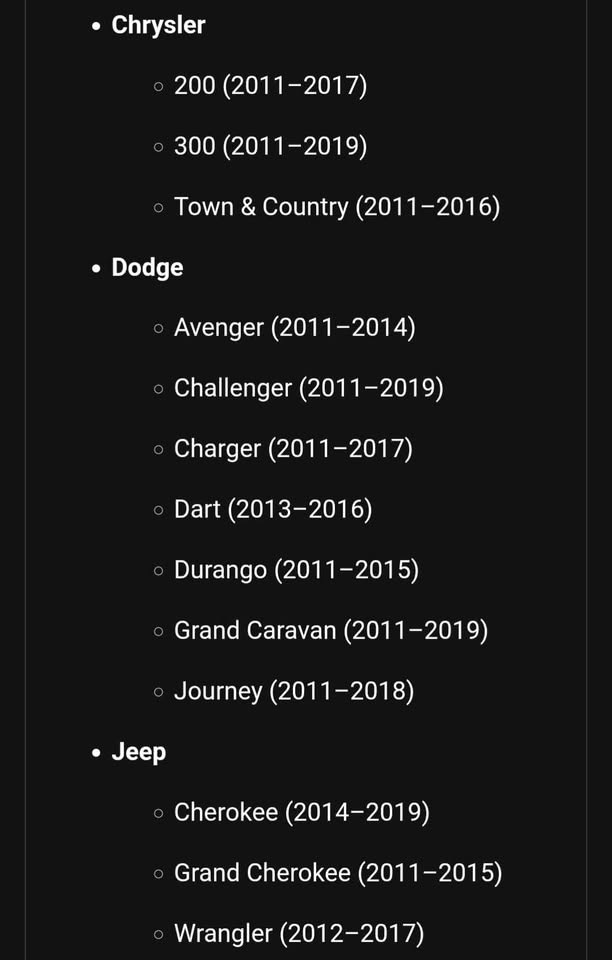Click the bullet next to Dodge
Image resolution: width=612 pixels, height=960 pixels.
click(95, 268)
